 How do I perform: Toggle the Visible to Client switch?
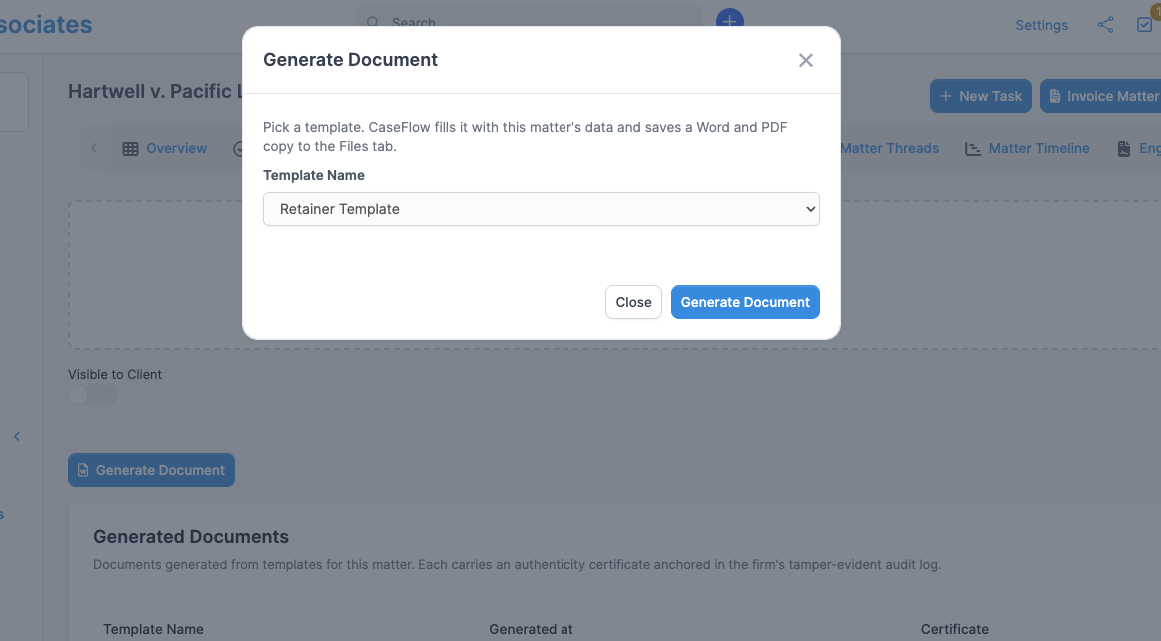(x=93, y=395)
